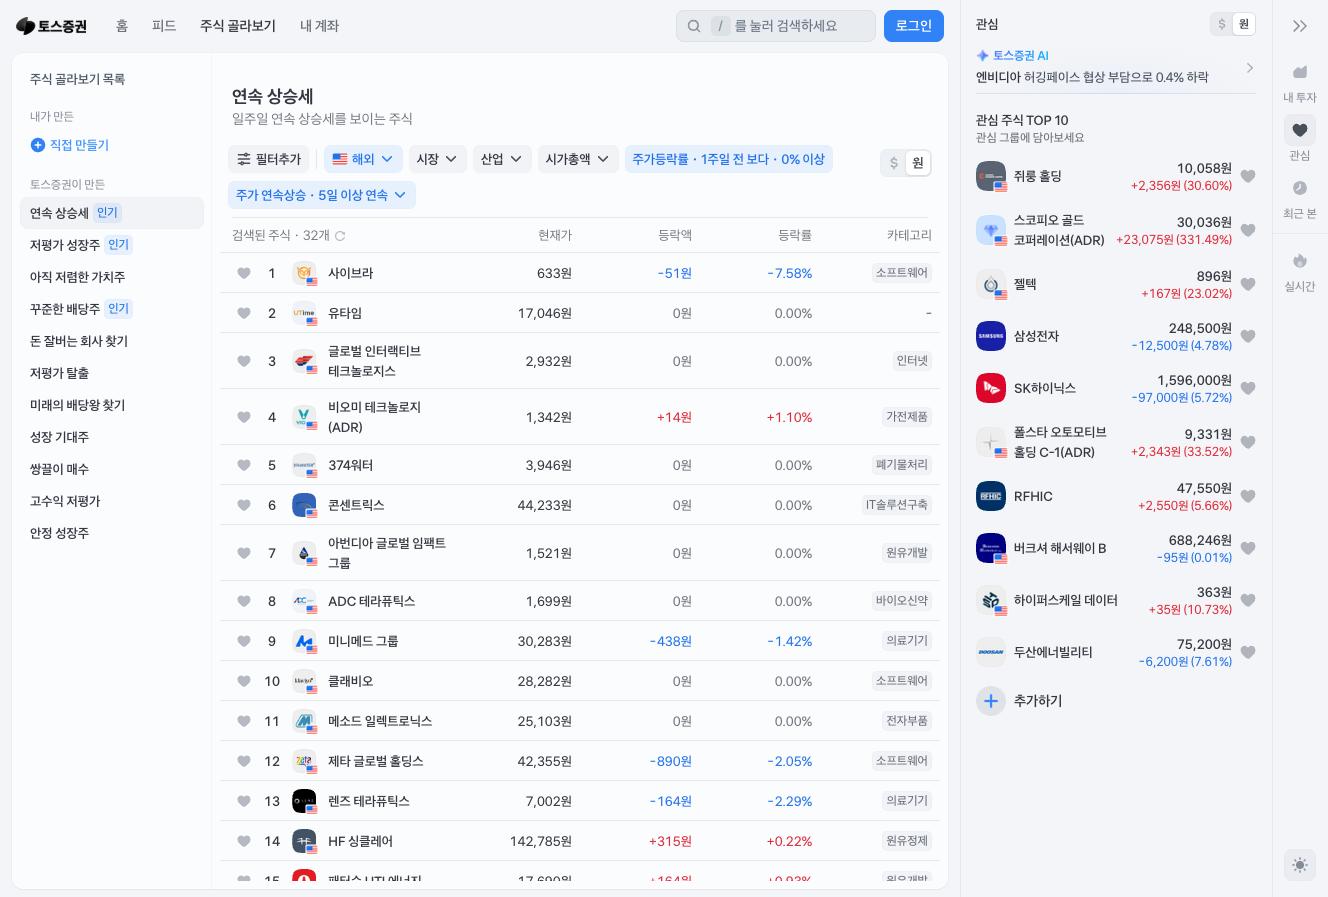Open stock row 제타 글로벌 홀딩스

point(580,761)
